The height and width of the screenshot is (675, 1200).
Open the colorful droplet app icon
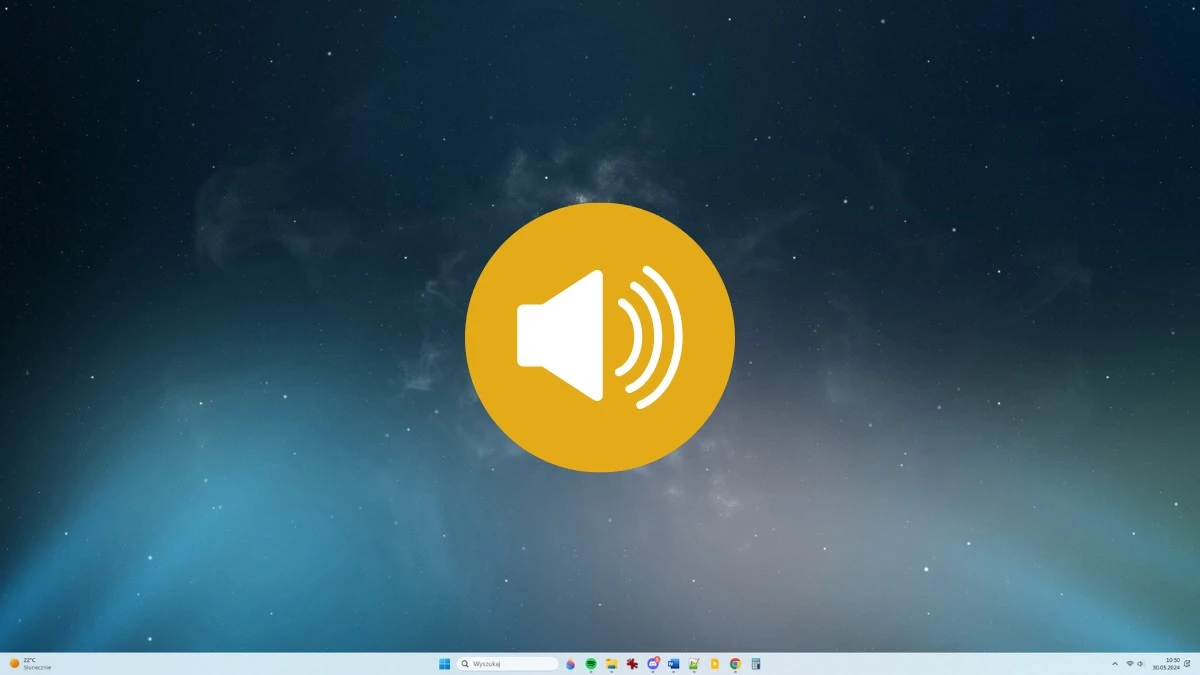point(570,663)
